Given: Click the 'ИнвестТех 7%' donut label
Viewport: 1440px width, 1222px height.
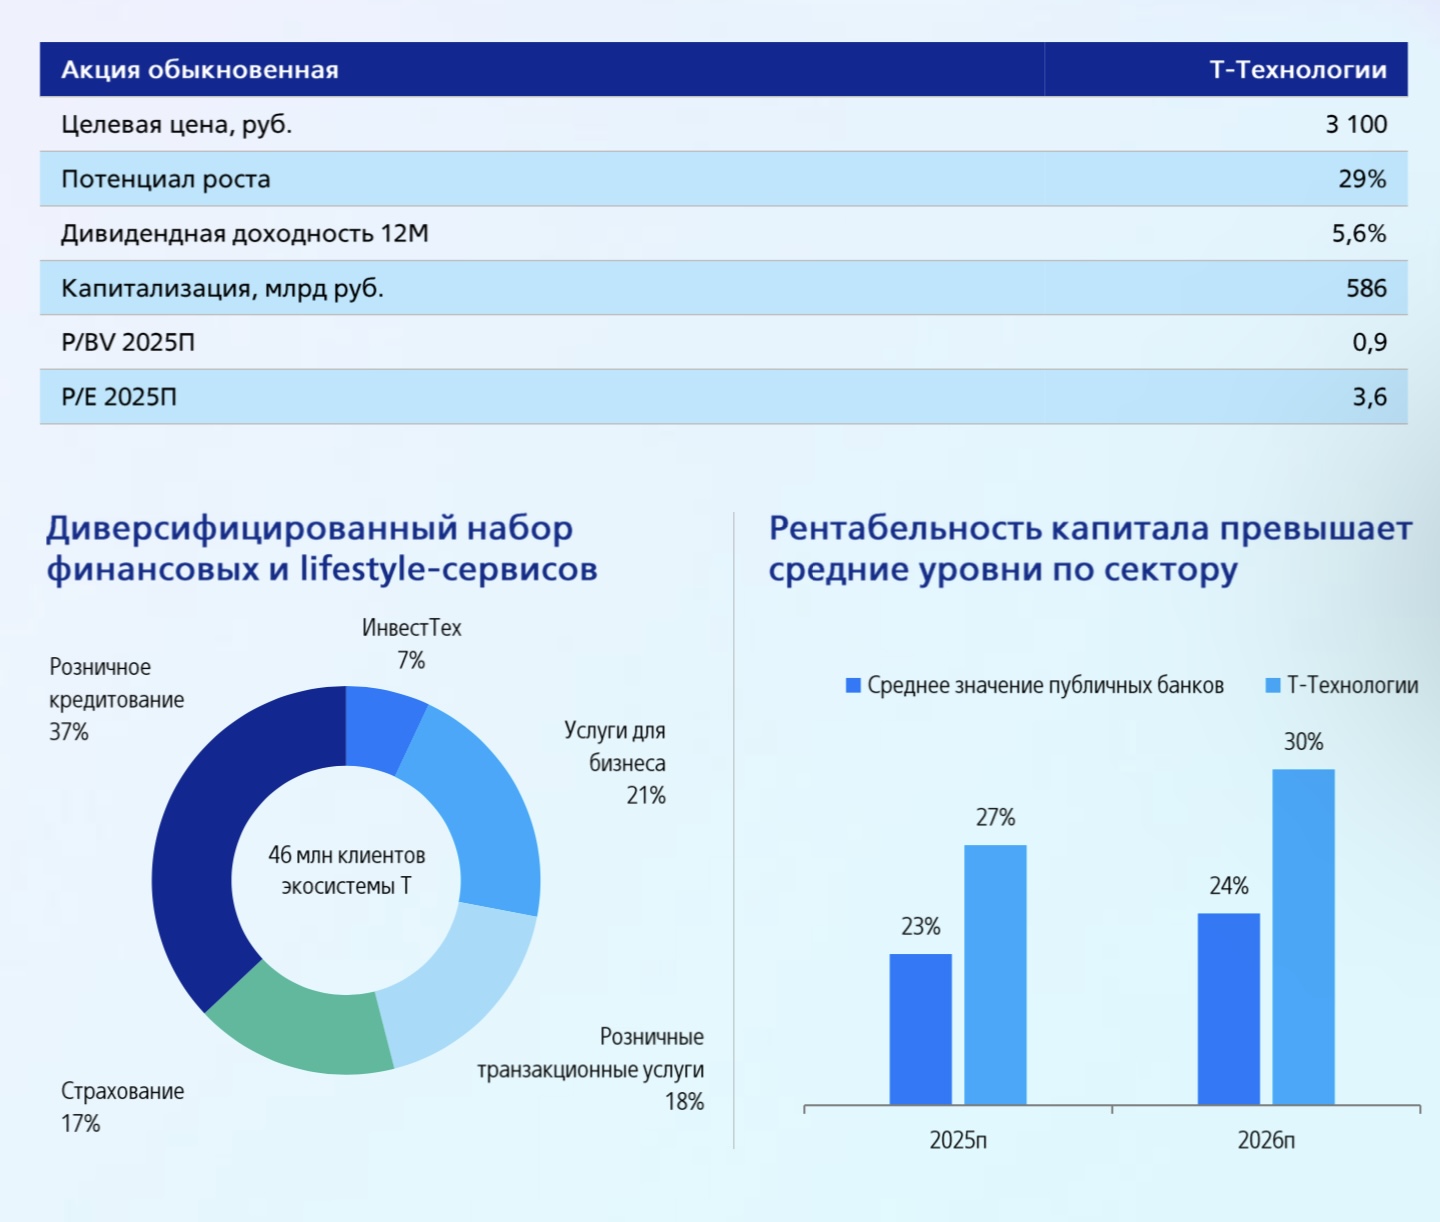Looking at the screenshot, I should [411, 644].
